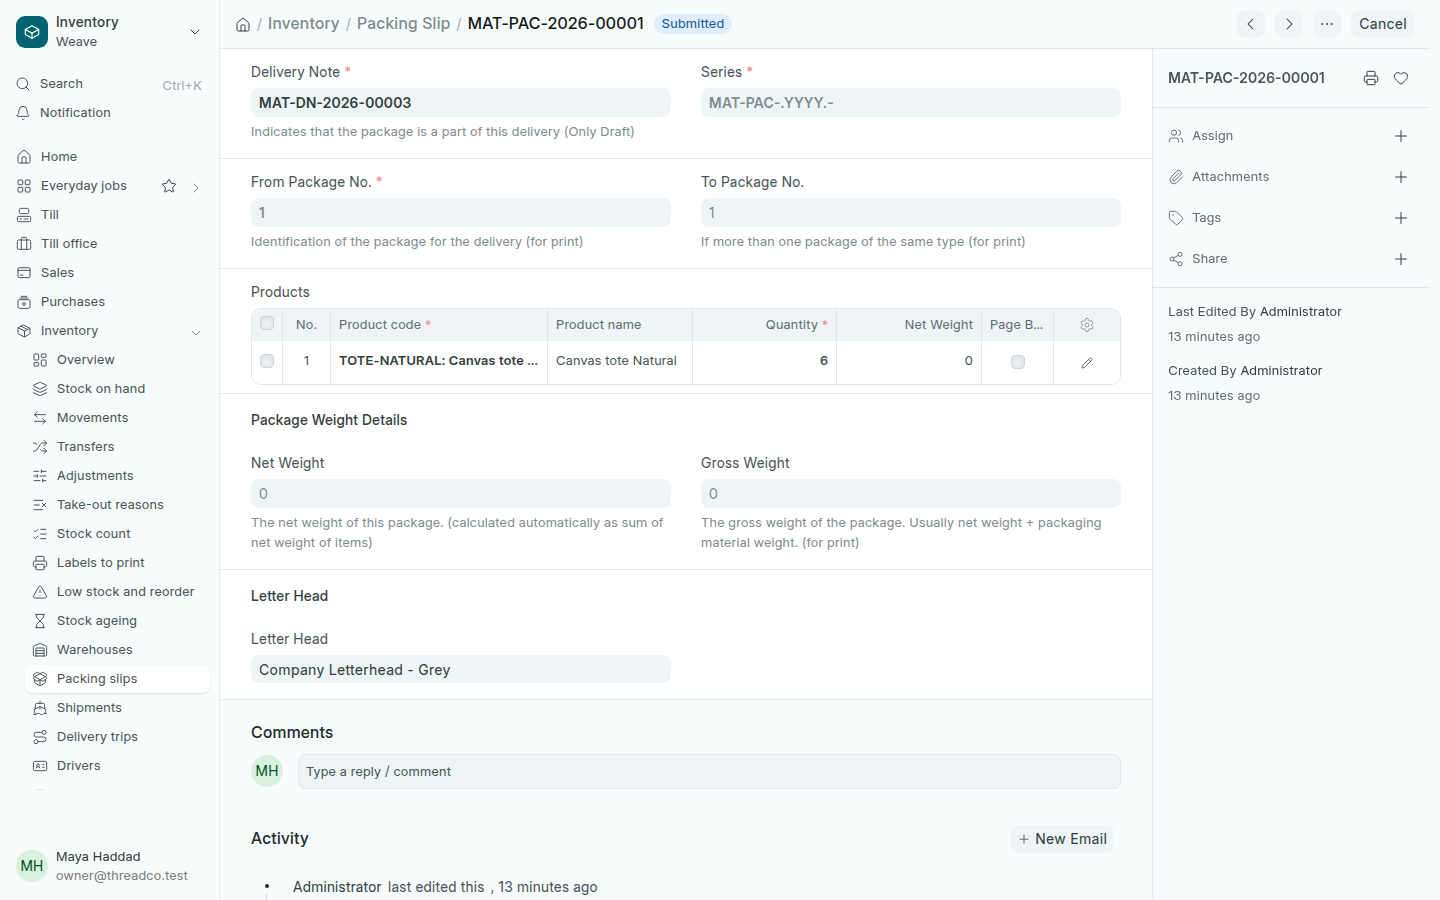Add a tag with the Tags plus
The image size is (1440, 900).
(1401, 218)
